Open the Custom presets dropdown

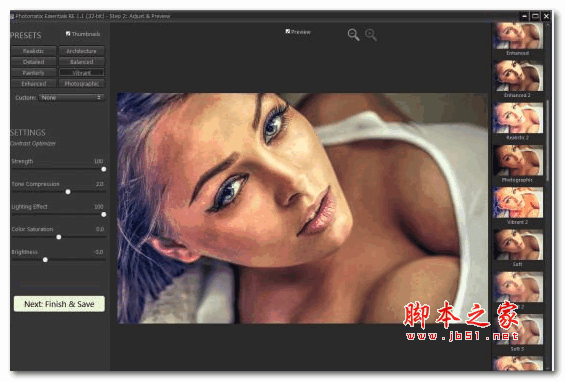click(72, 98)
